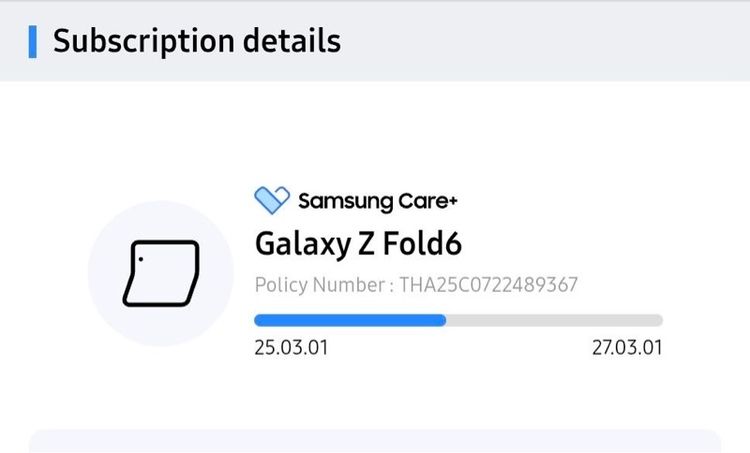Click the gray remaining part of coverage bar
This screenshot has width=750, height=453.
click(x=554, y=320)
